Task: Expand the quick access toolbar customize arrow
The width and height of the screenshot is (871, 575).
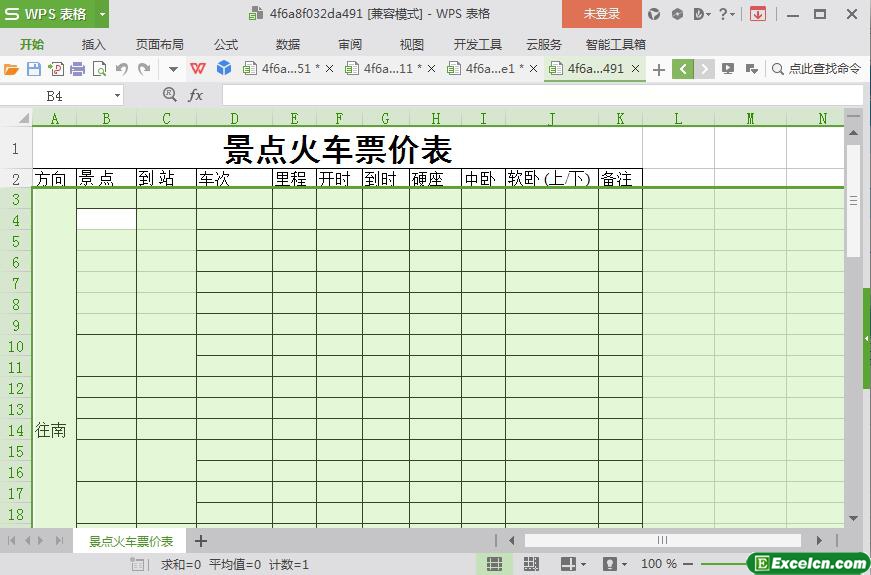Action: [x=173, y=69]
